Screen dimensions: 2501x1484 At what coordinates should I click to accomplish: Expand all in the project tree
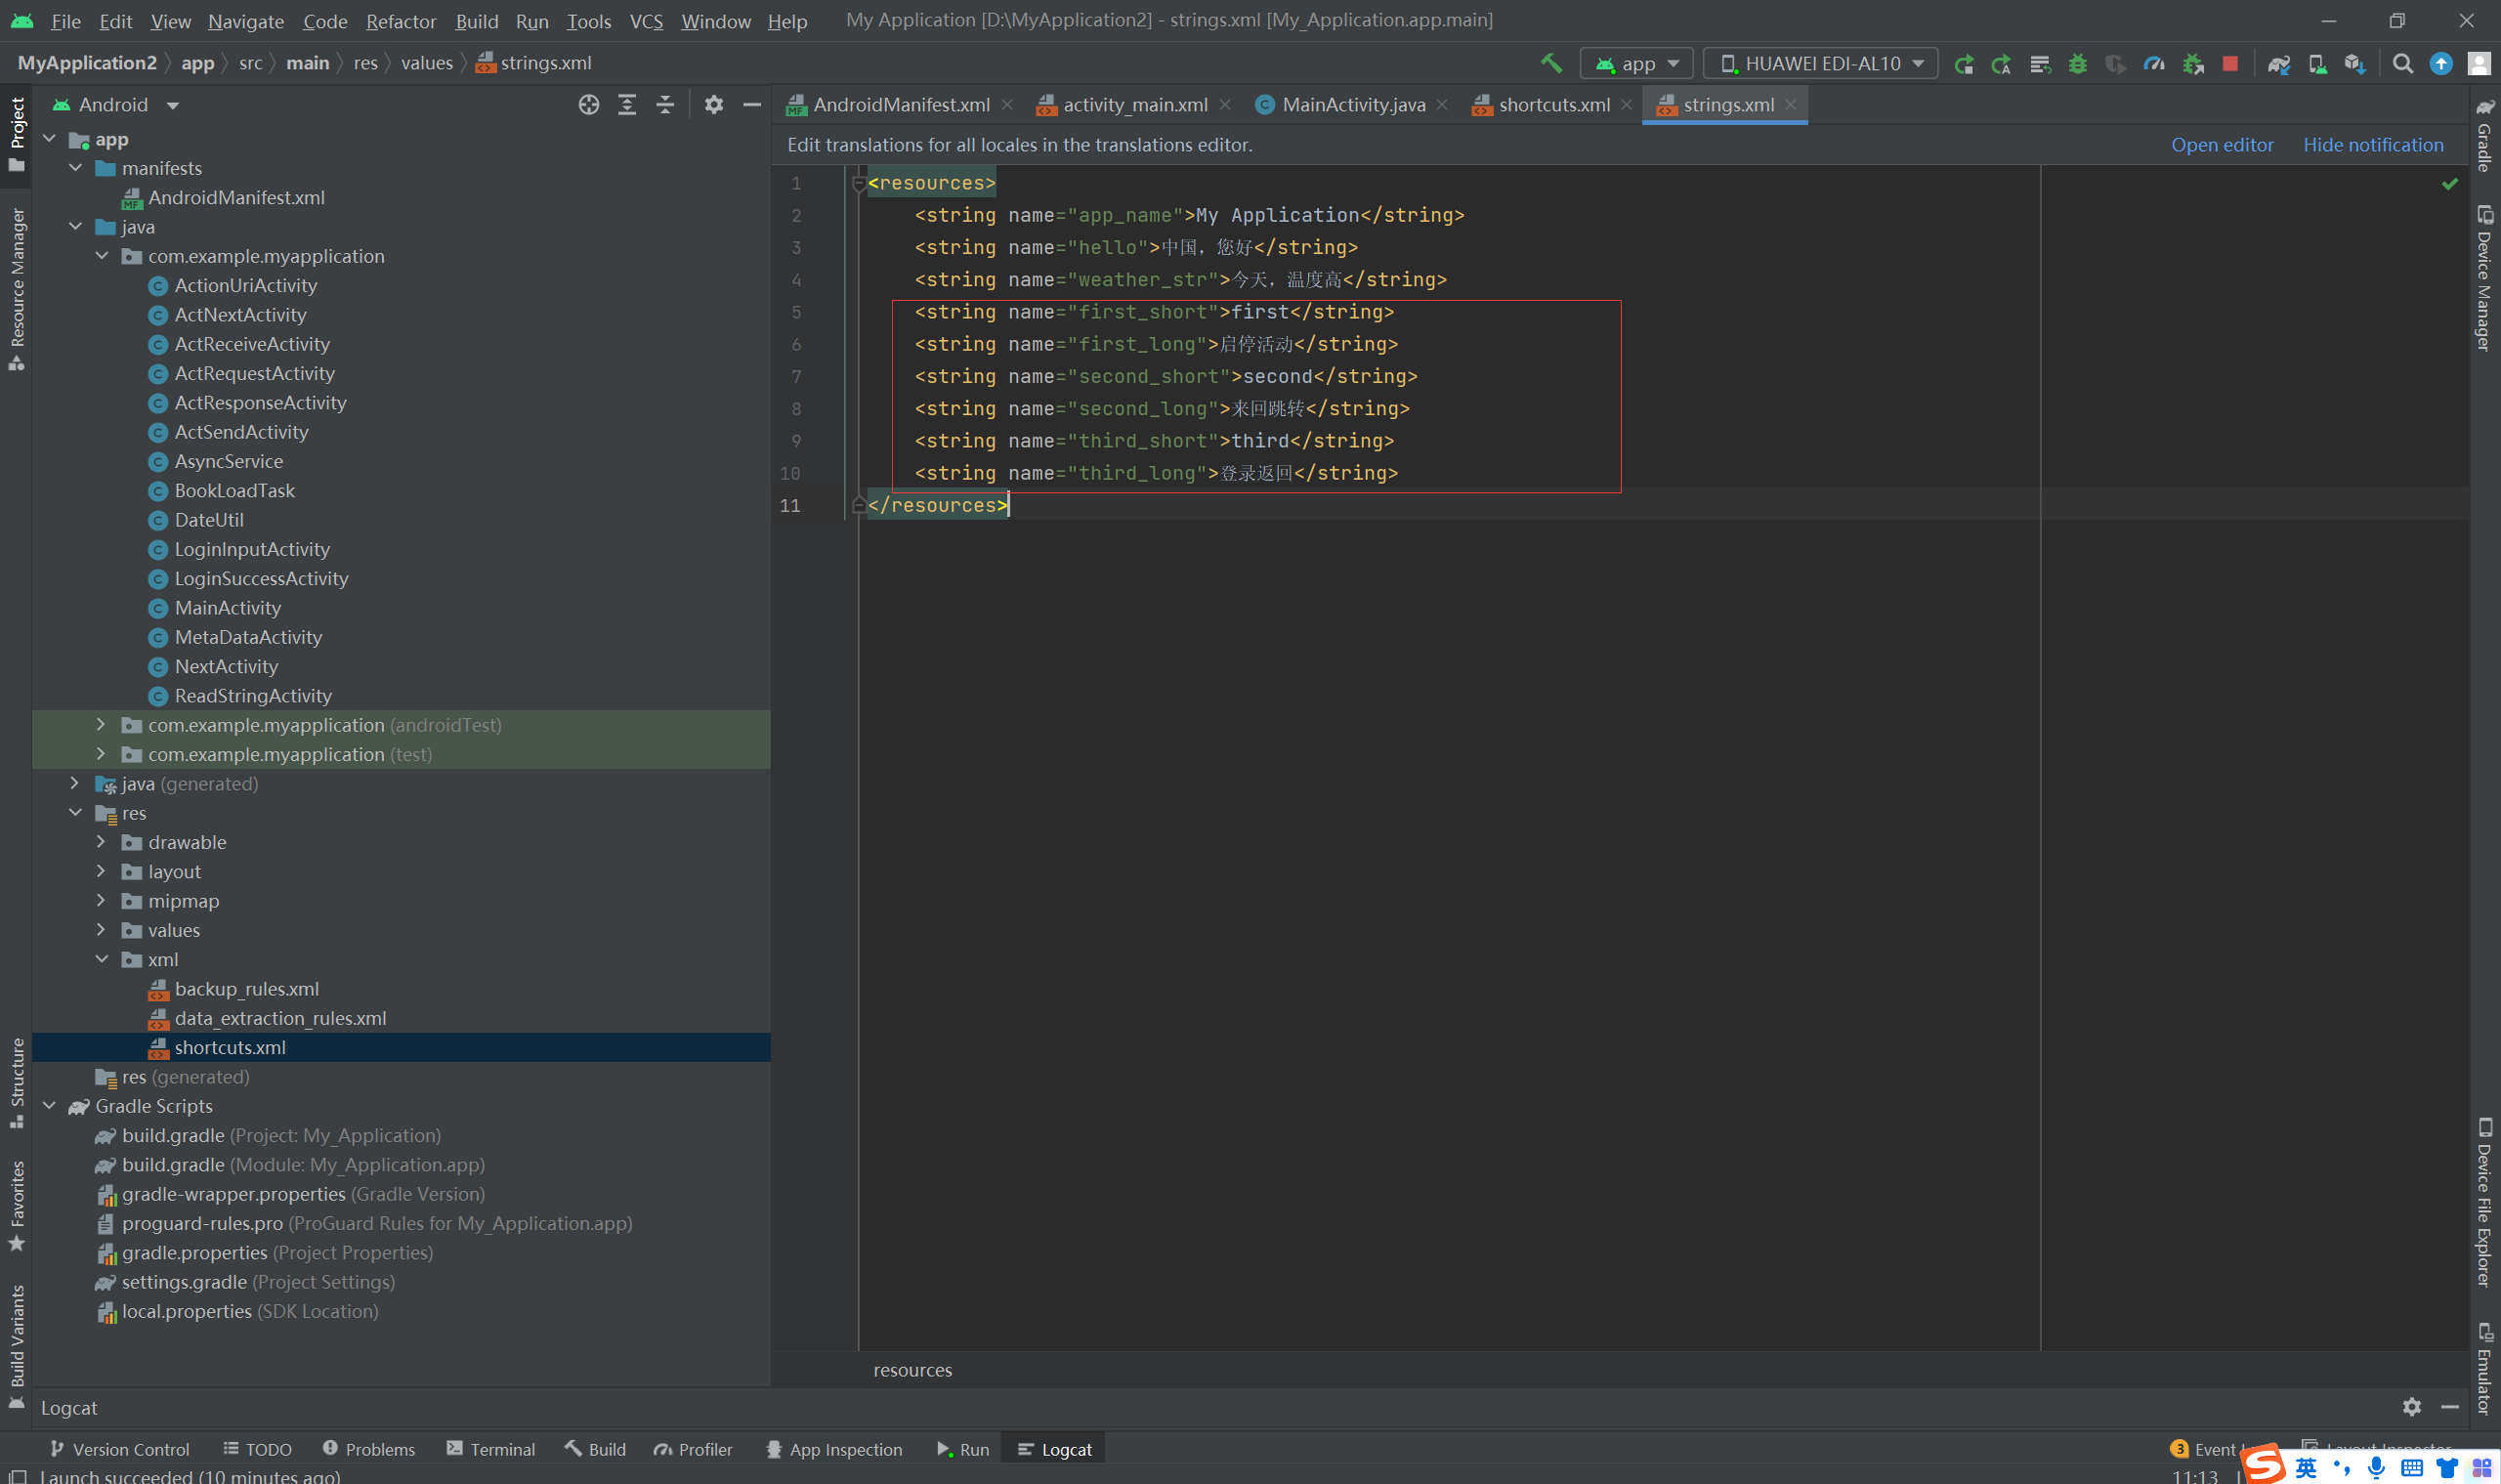(x=627, y=105)
